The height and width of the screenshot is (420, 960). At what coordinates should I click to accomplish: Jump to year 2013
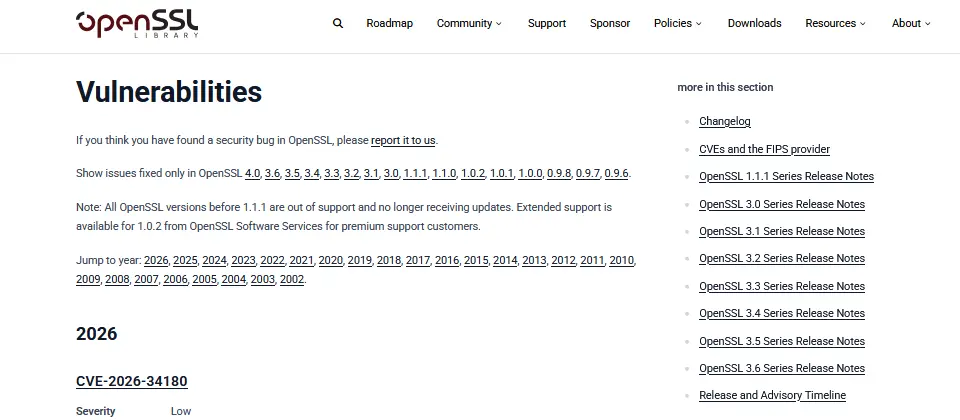coord(534,261)
